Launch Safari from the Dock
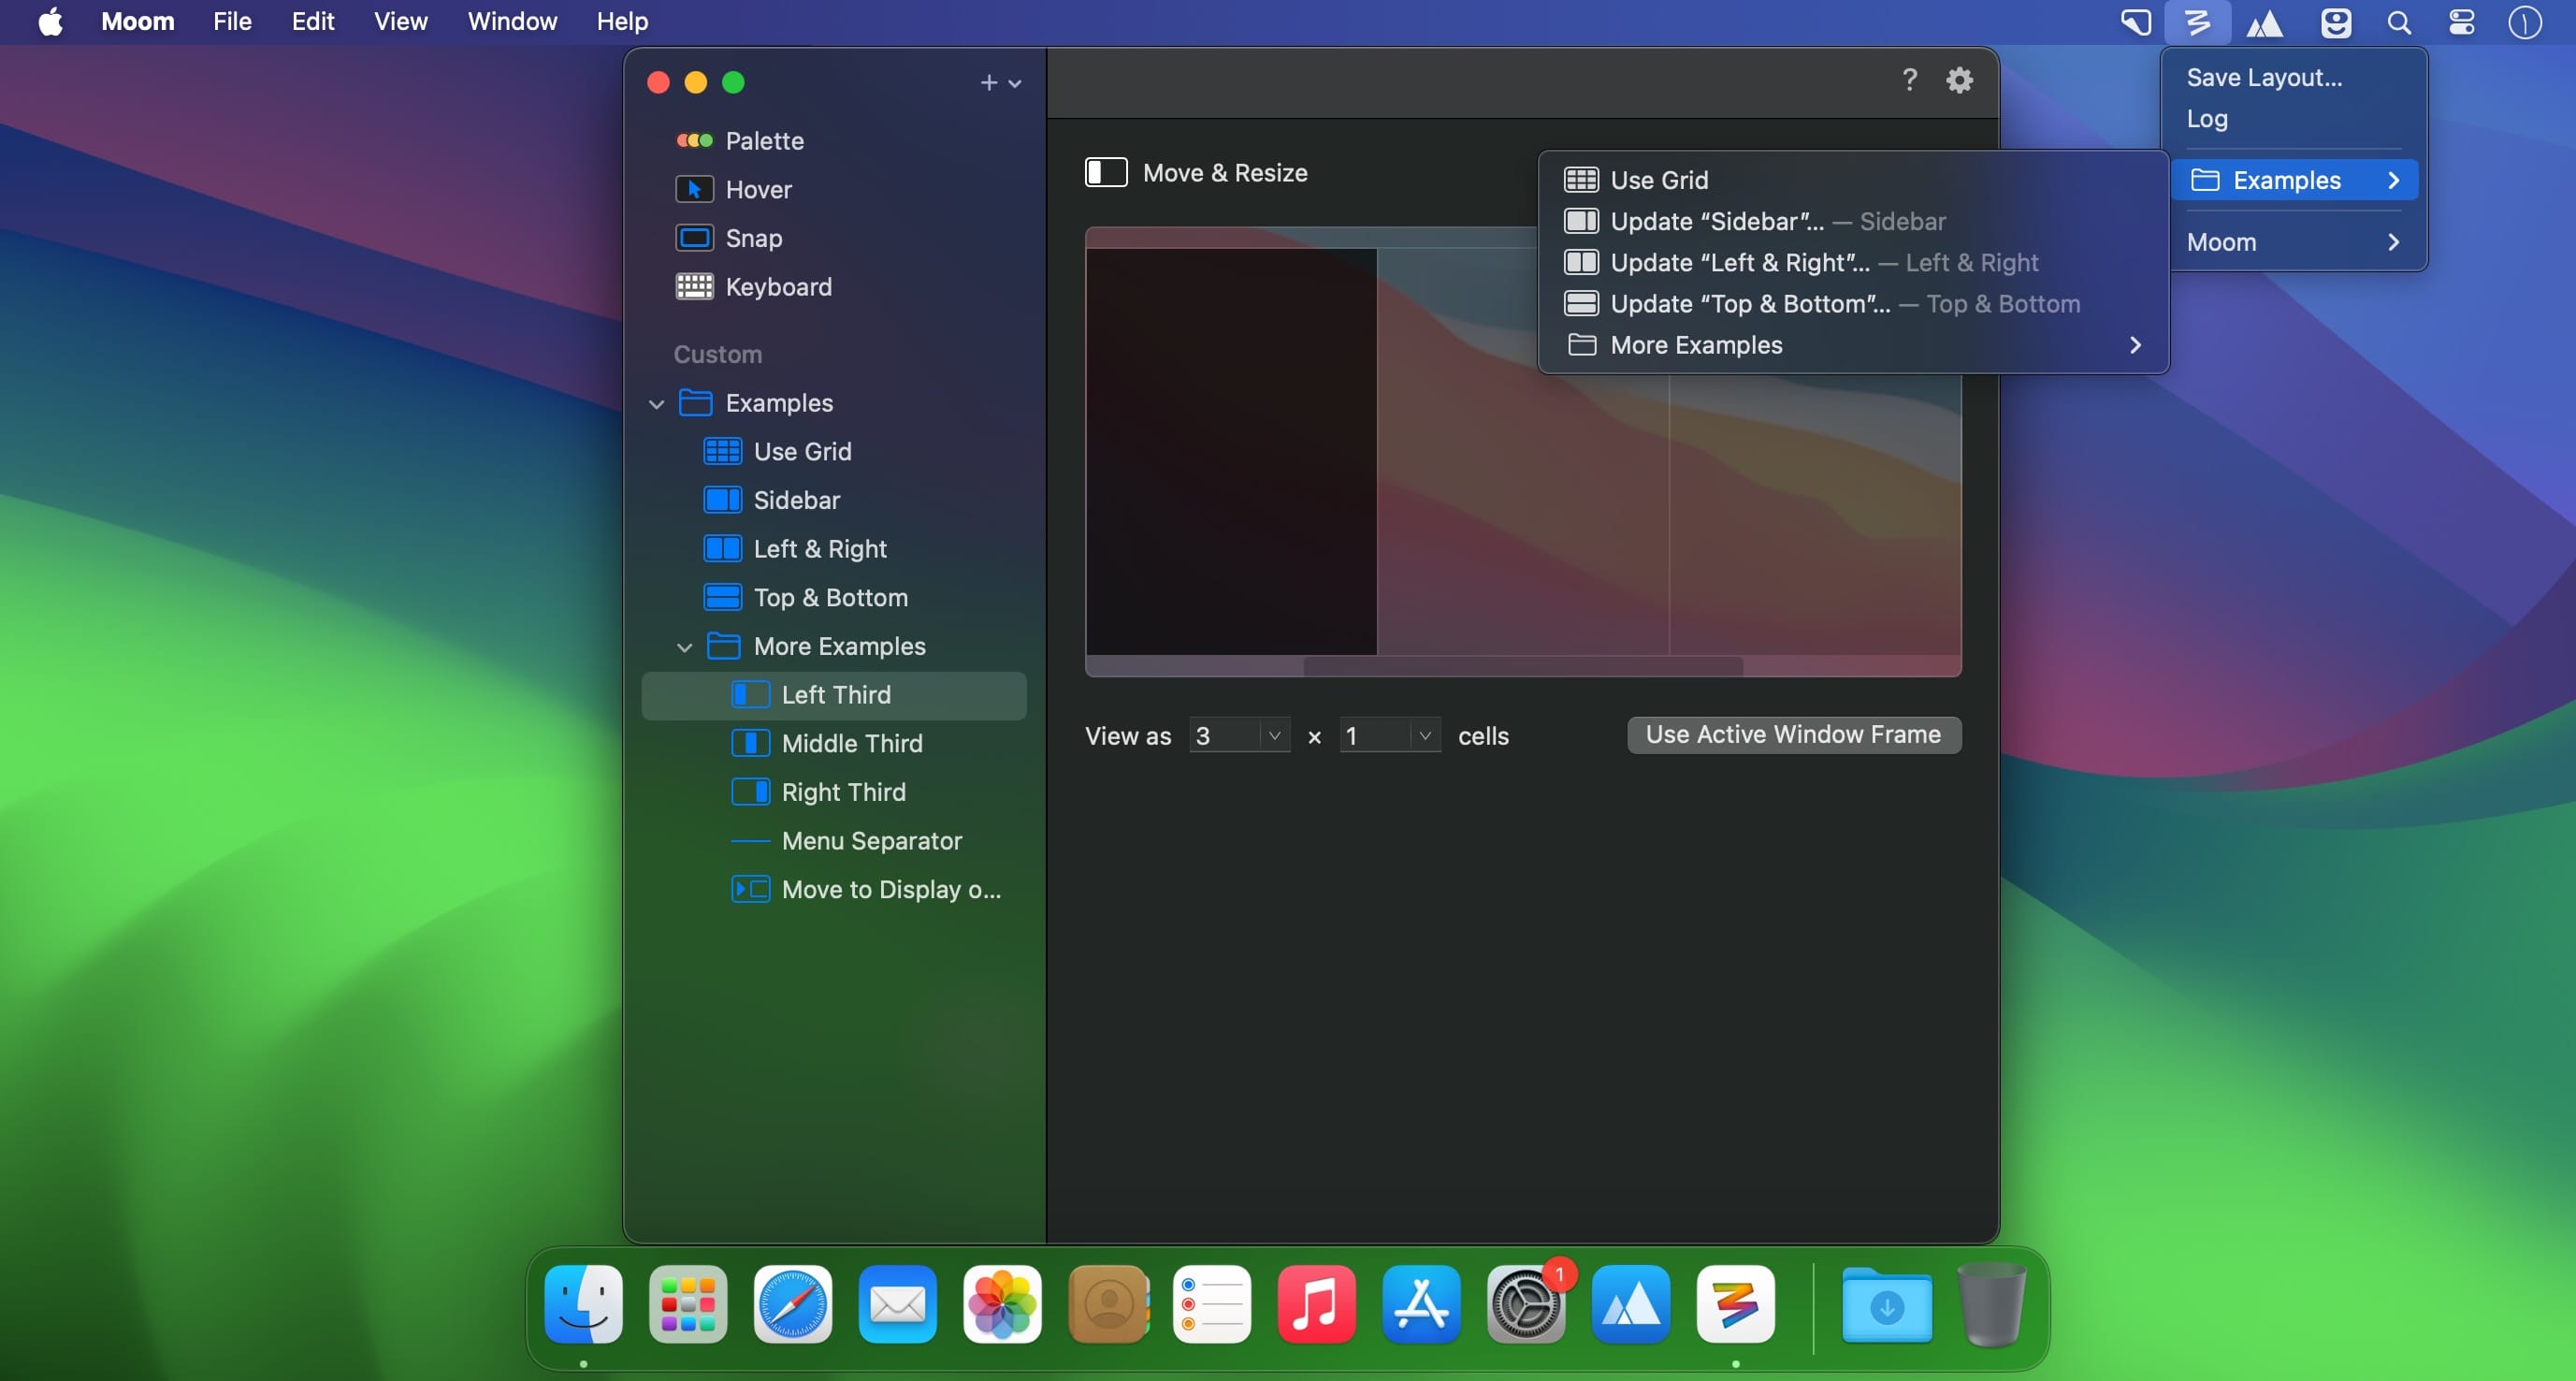Screen dimensions: 2576x1381 tap(792, 1304)
